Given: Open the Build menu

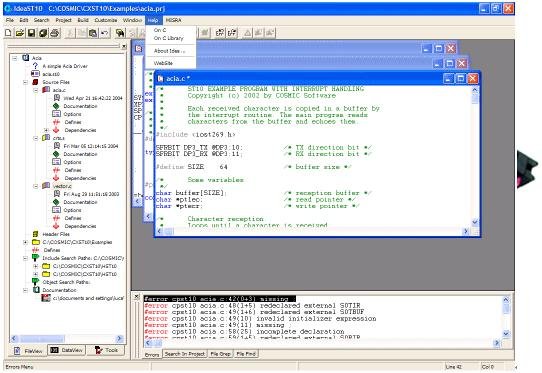Looking at the screenshot, I should point(83,20).
